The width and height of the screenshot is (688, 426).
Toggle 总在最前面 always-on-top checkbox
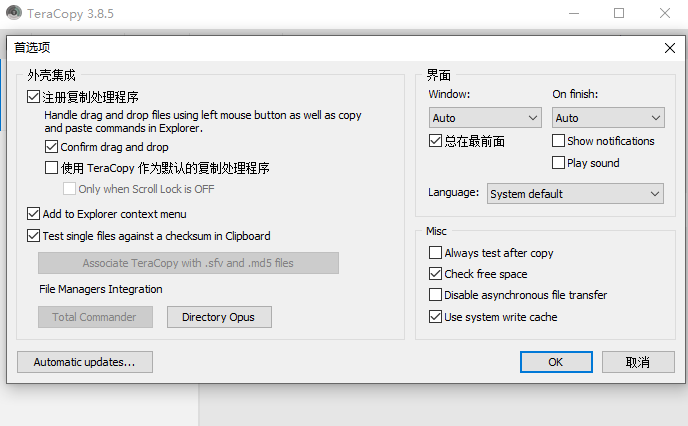pos(435,141)
